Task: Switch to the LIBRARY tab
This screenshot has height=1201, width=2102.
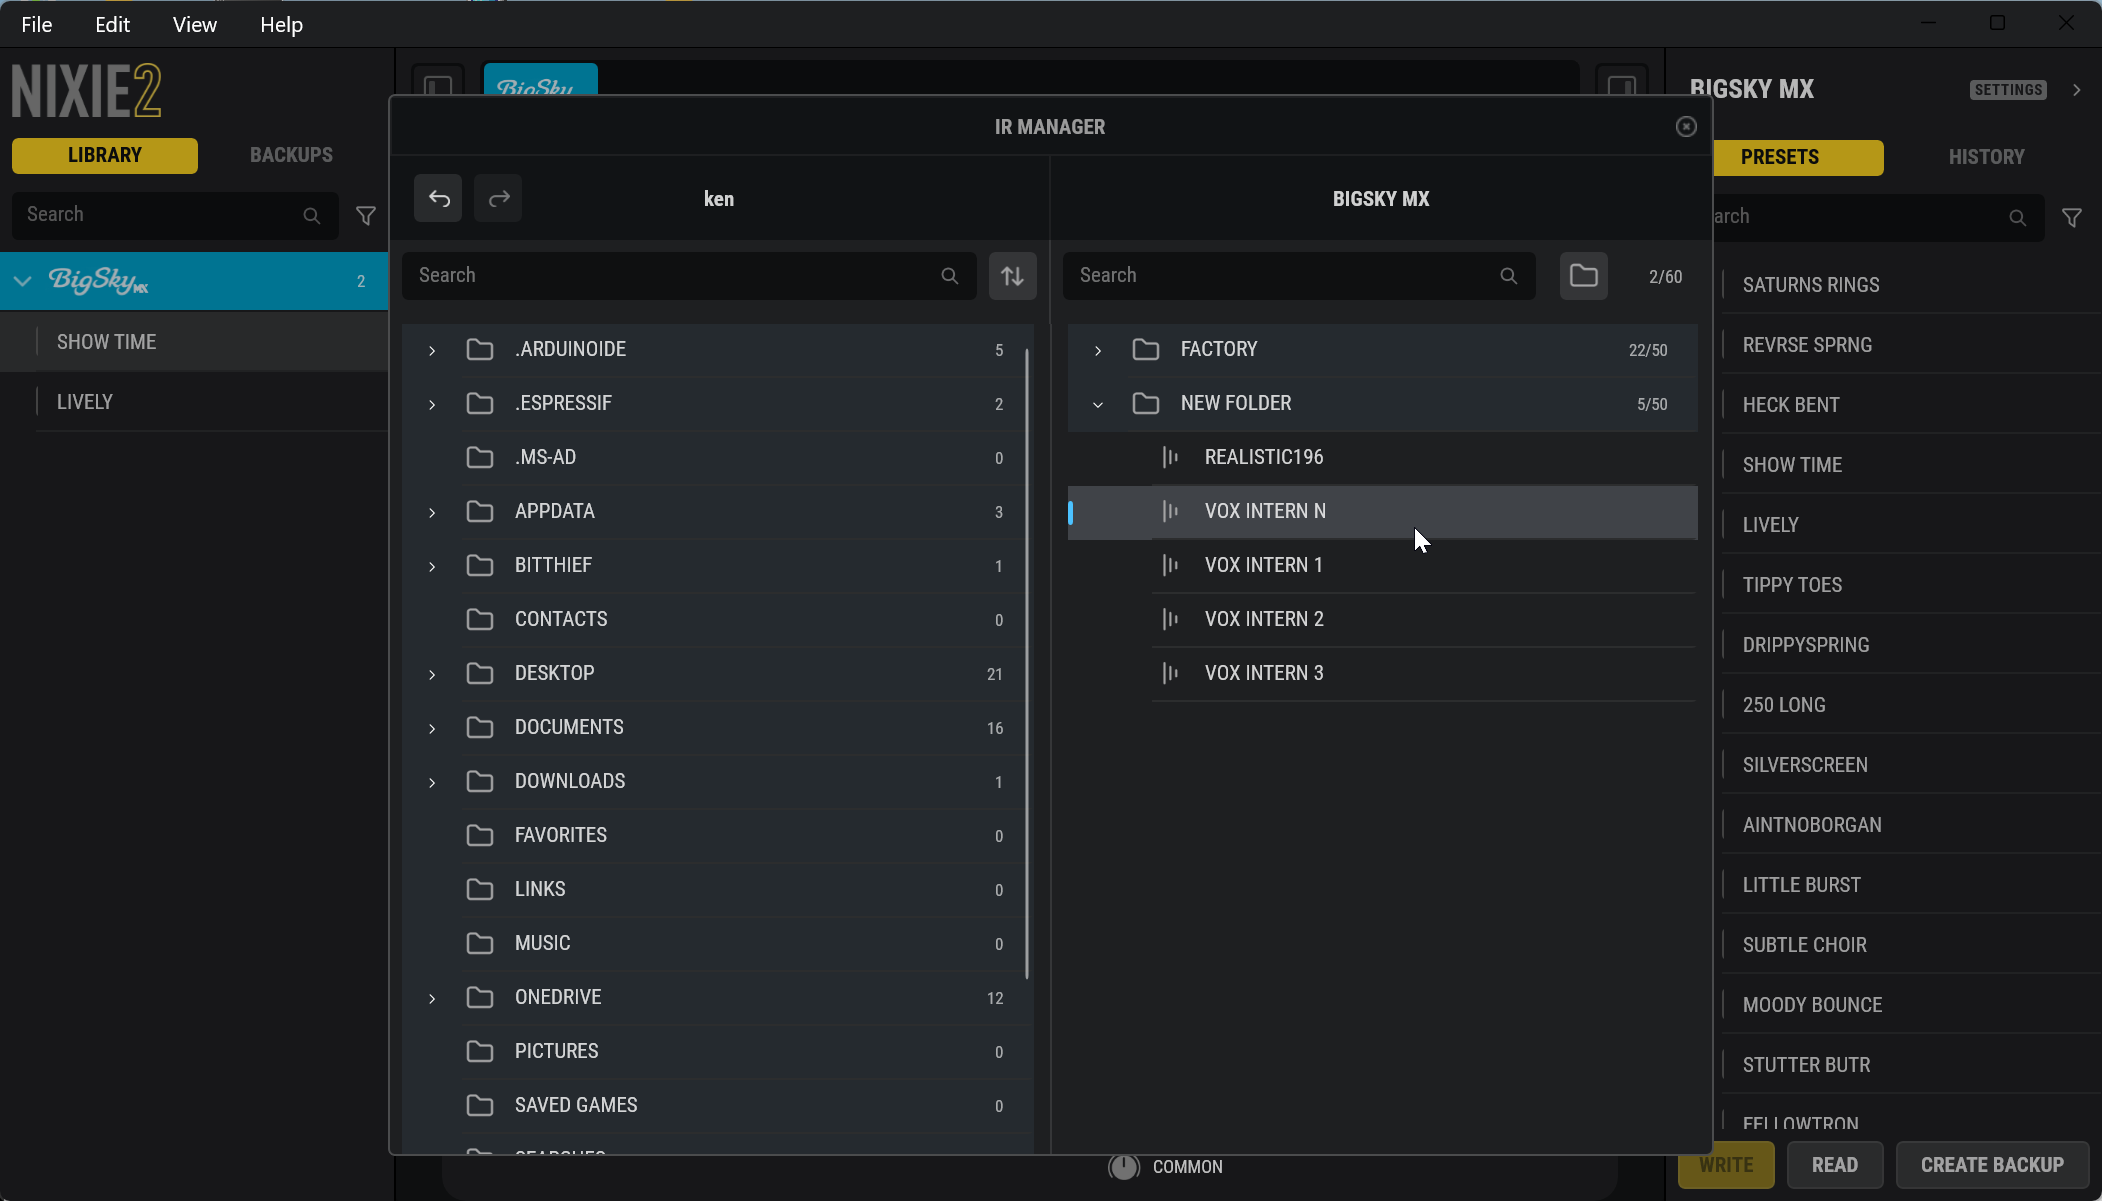Action: click(x=105, y=155)
